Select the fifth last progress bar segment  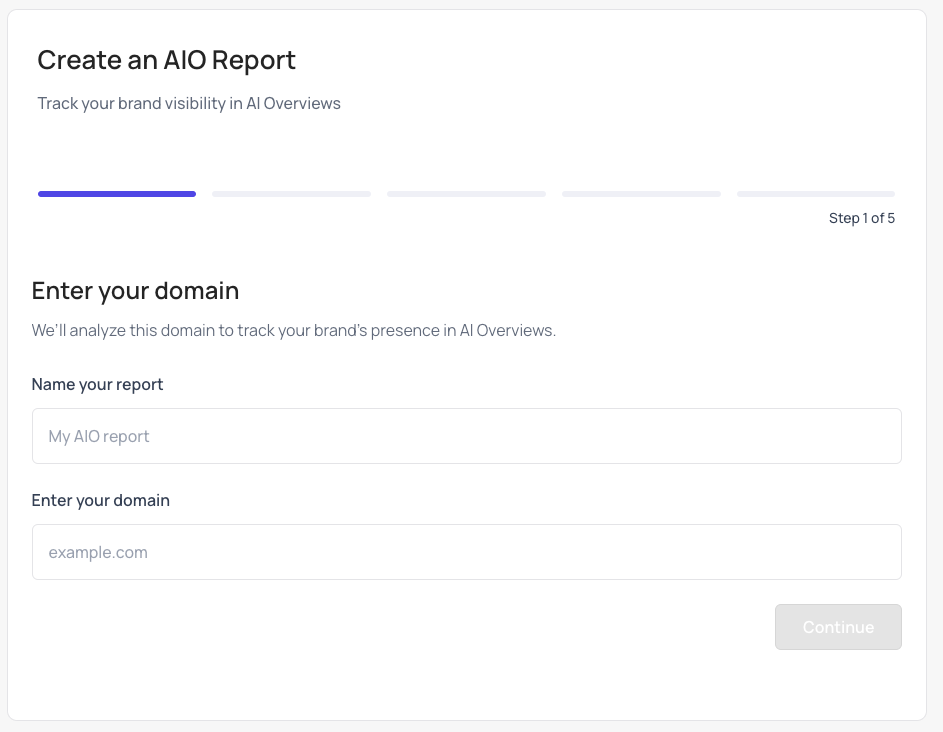coord(816,194)
